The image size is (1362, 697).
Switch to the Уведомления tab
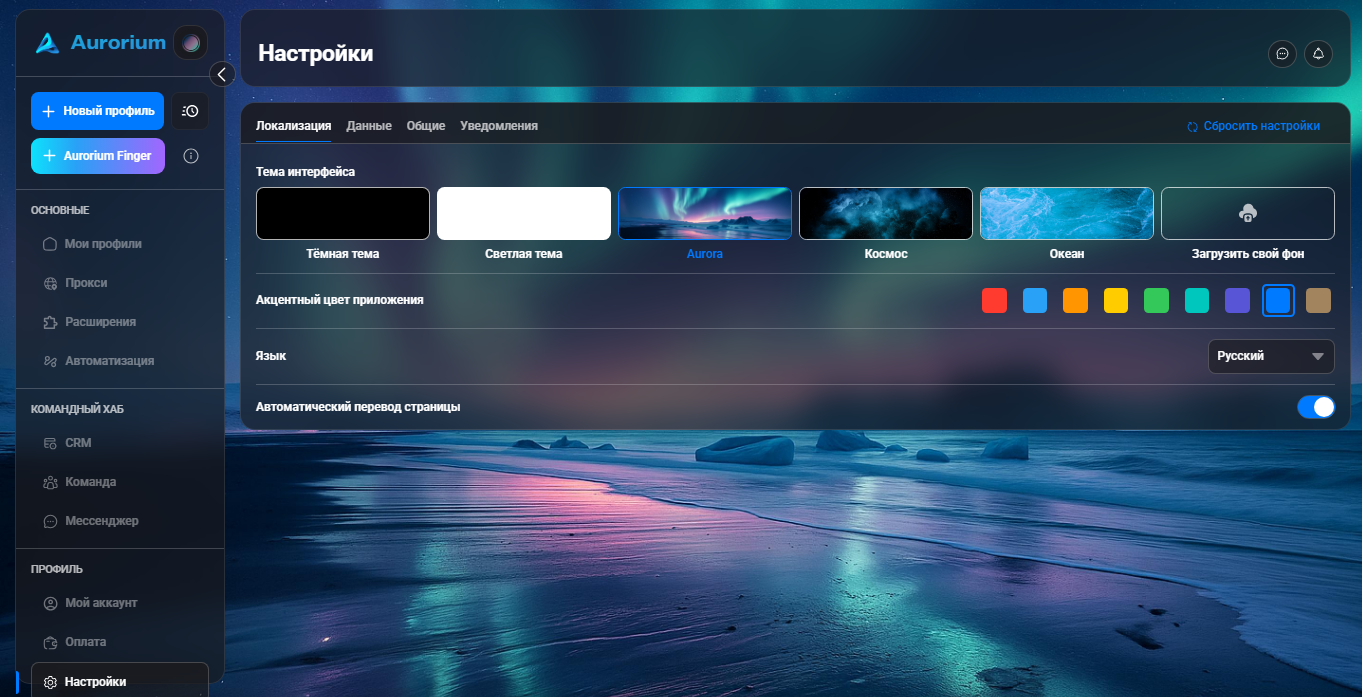point(499,126)
